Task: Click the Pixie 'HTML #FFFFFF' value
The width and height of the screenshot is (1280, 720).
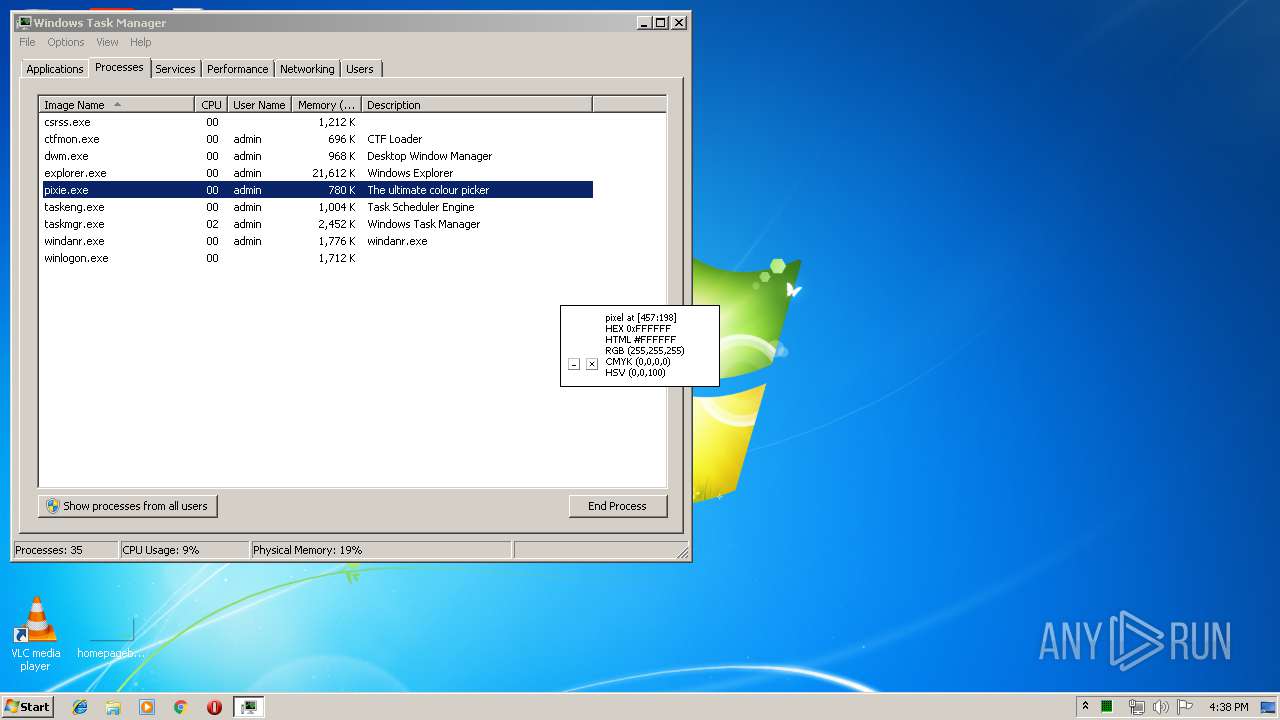Action: [640, 340]
